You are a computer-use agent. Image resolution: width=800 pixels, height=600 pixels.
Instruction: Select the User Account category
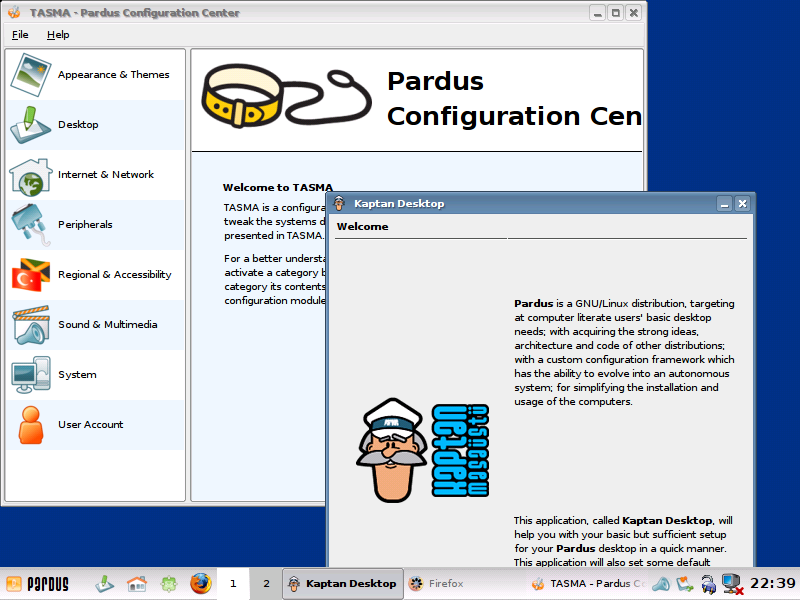point(95,425)
